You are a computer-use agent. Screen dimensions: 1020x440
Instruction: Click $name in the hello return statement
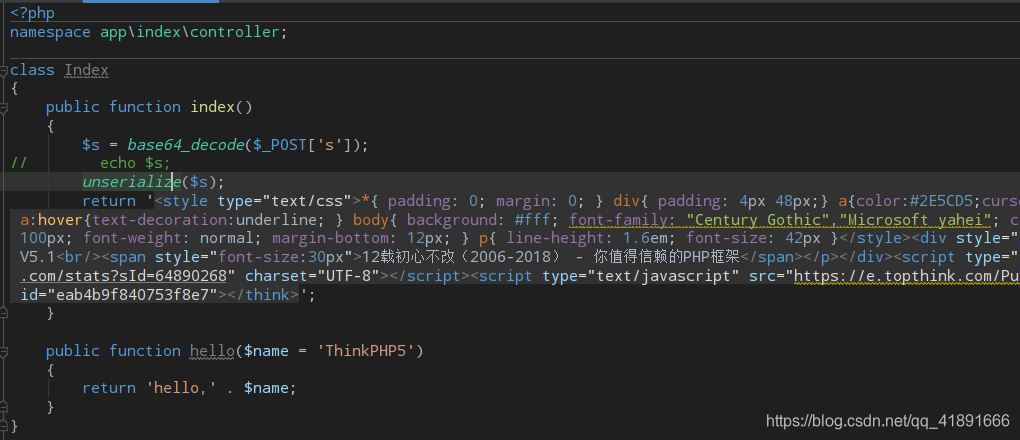coord(265,388)
